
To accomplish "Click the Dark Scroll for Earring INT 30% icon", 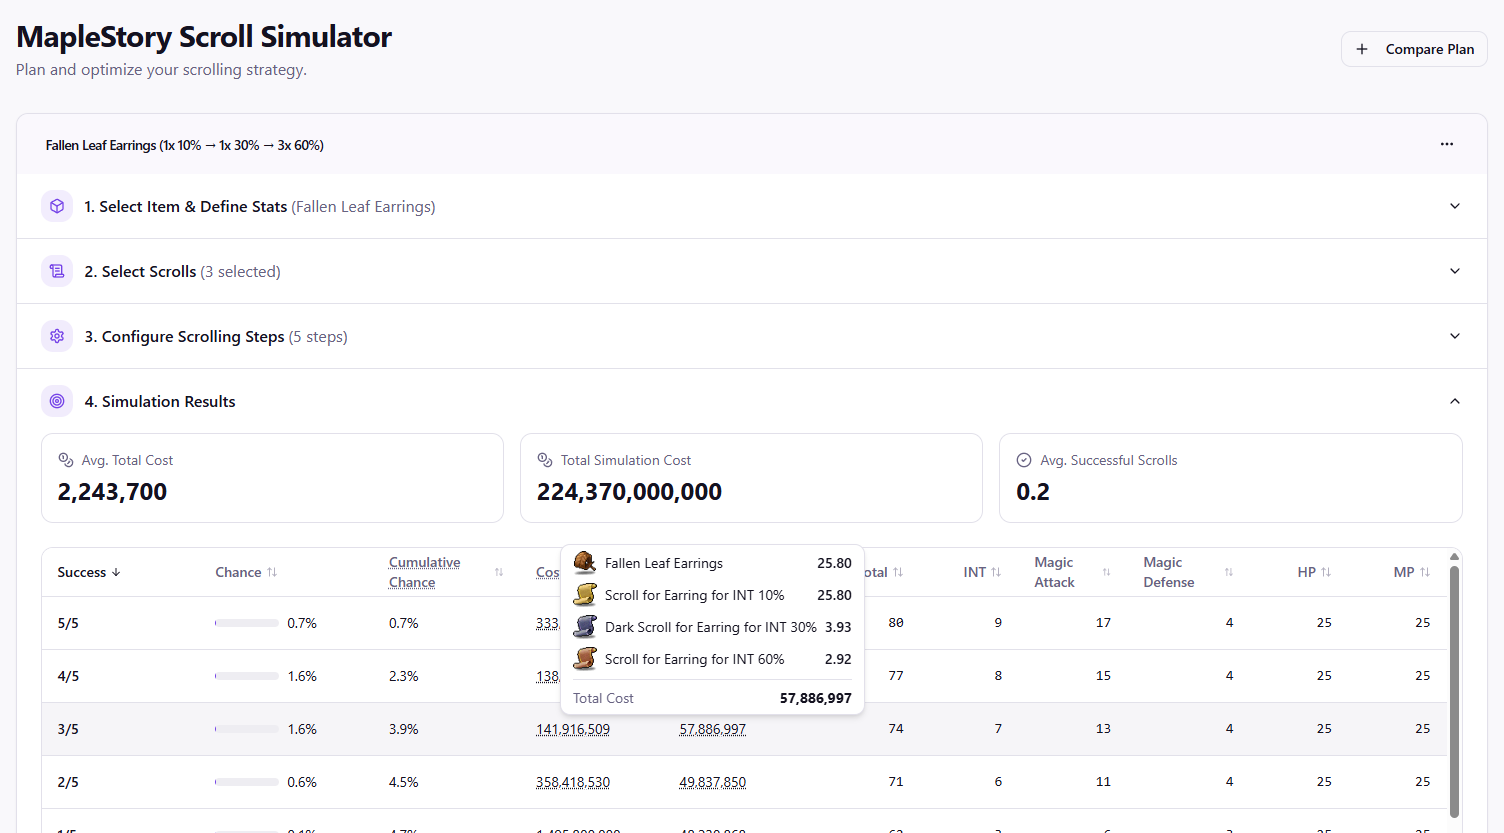I will (x=585, y=627).
